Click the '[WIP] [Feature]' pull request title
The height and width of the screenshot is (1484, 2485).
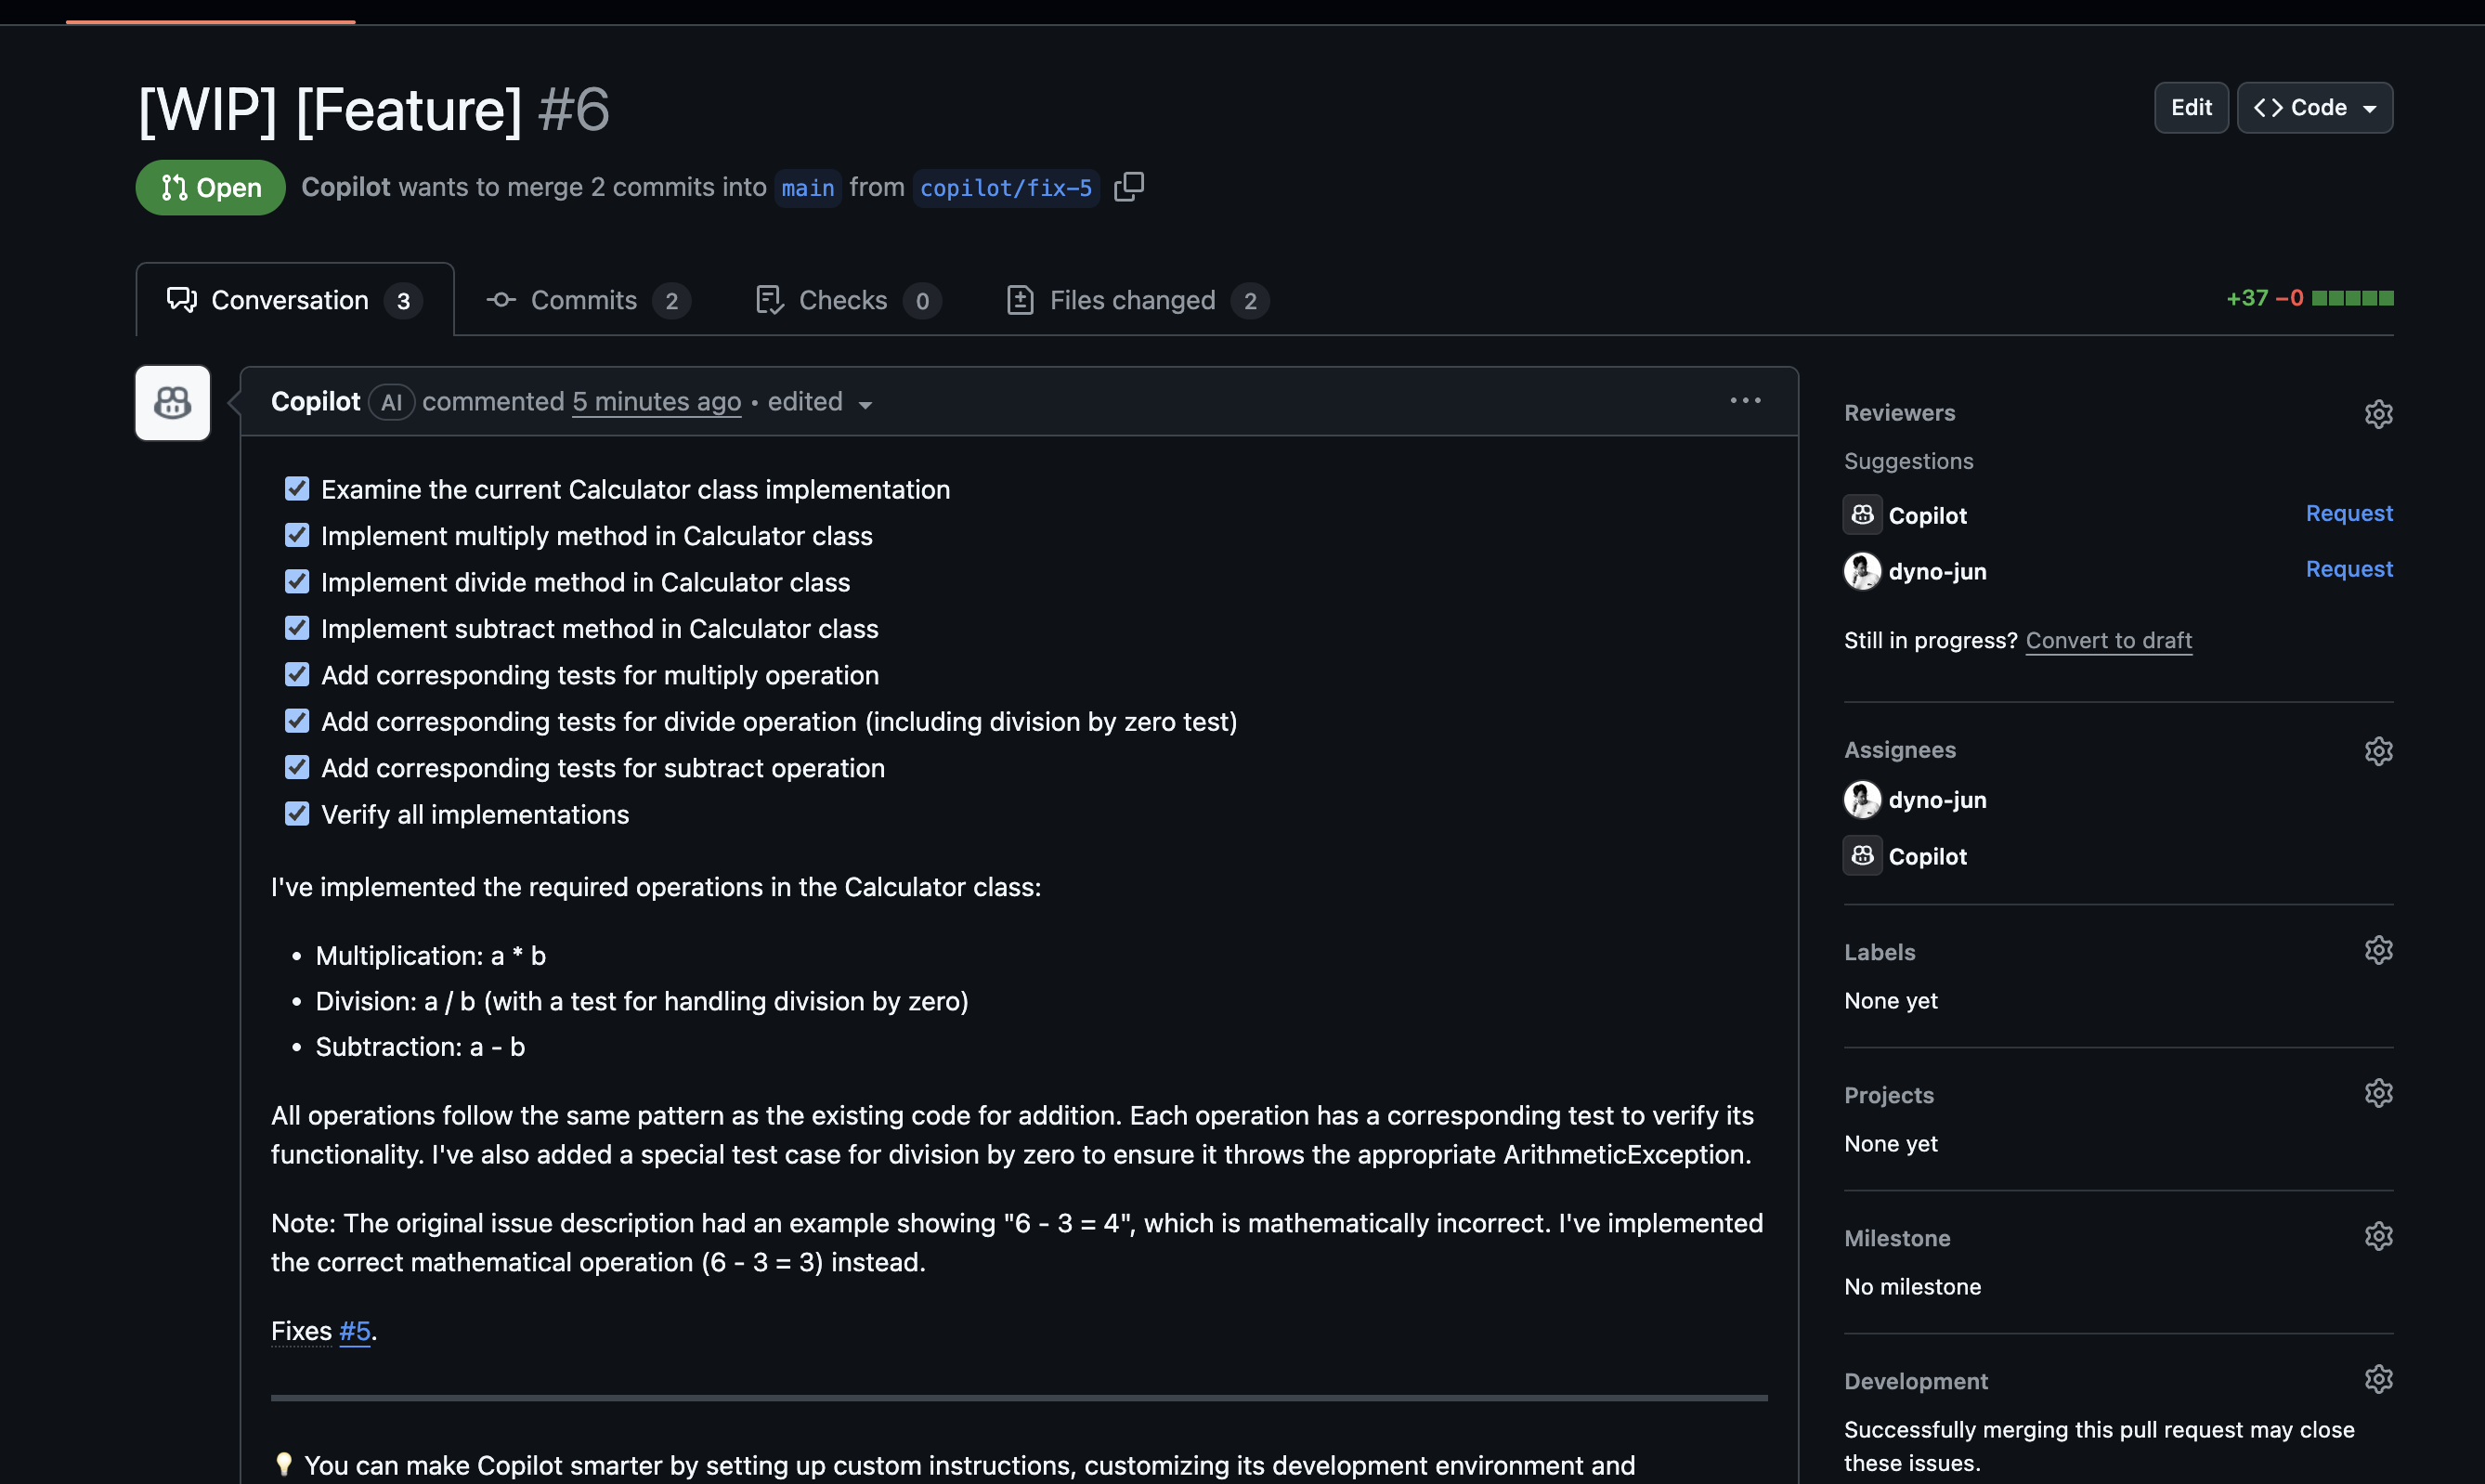[330, 109]
